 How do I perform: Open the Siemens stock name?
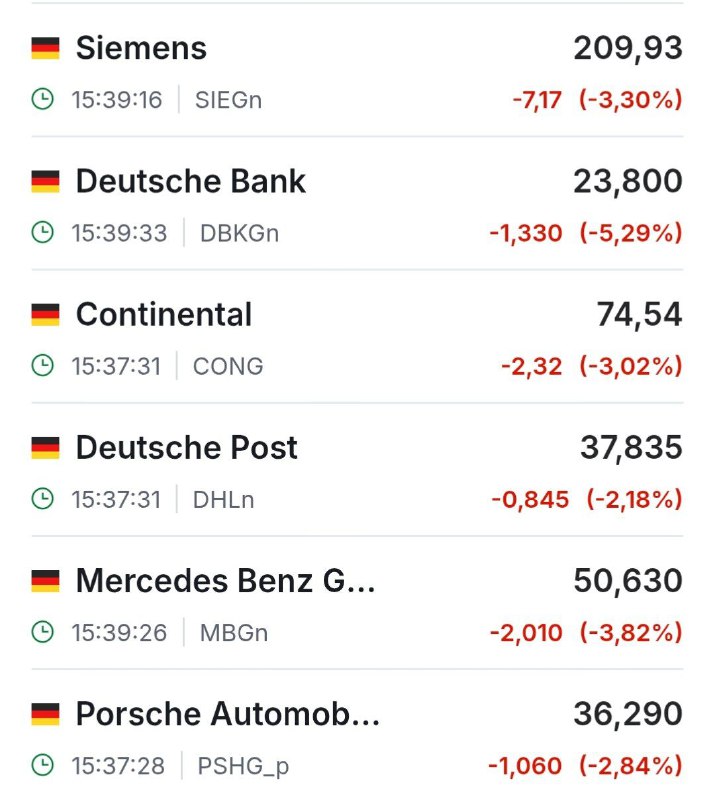click(x=141, y=48)
